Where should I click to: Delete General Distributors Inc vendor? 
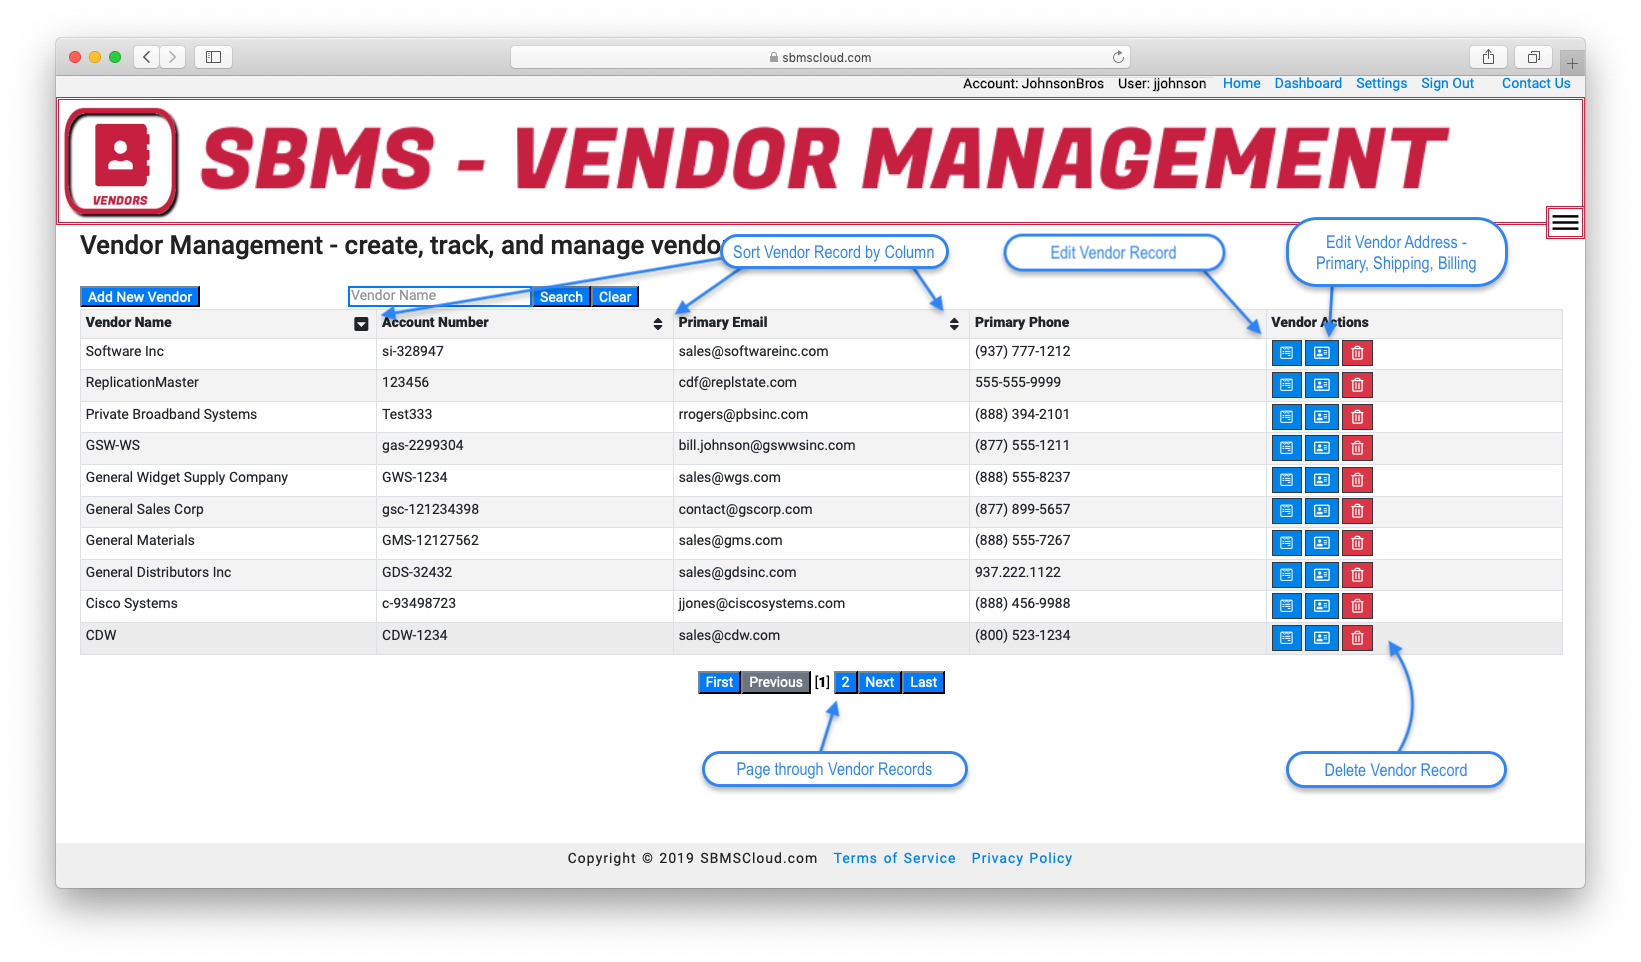coord(1357,575)
